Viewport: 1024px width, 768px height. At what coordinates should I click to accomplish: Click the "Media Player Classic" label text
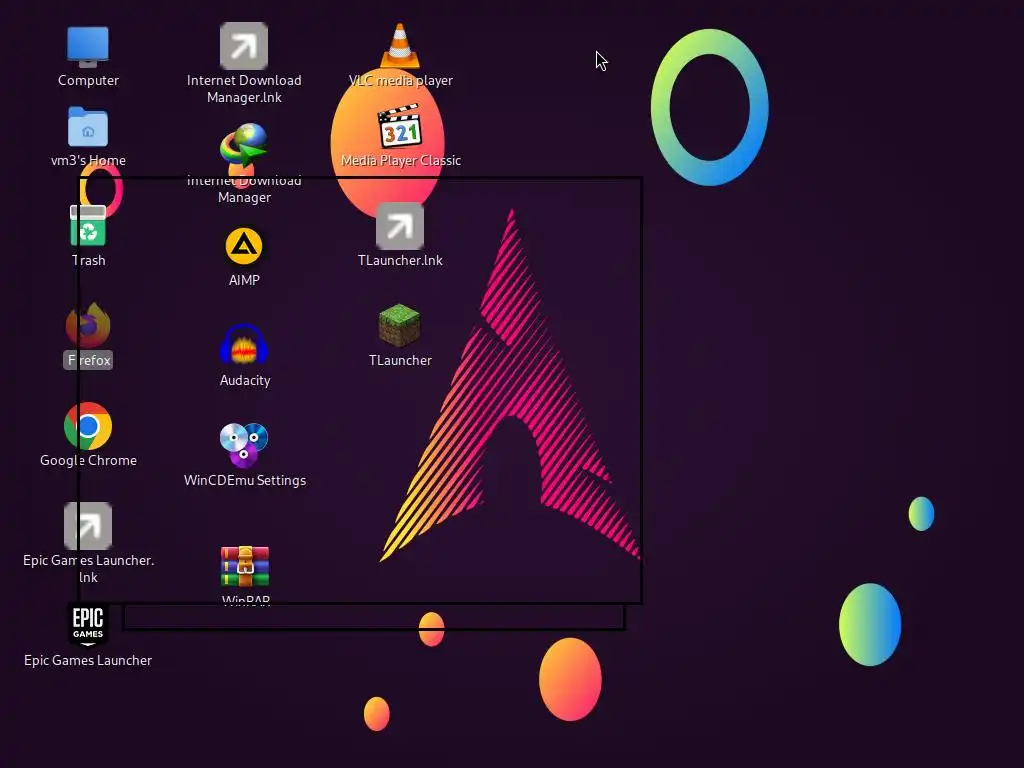click(x=400, y=160)
